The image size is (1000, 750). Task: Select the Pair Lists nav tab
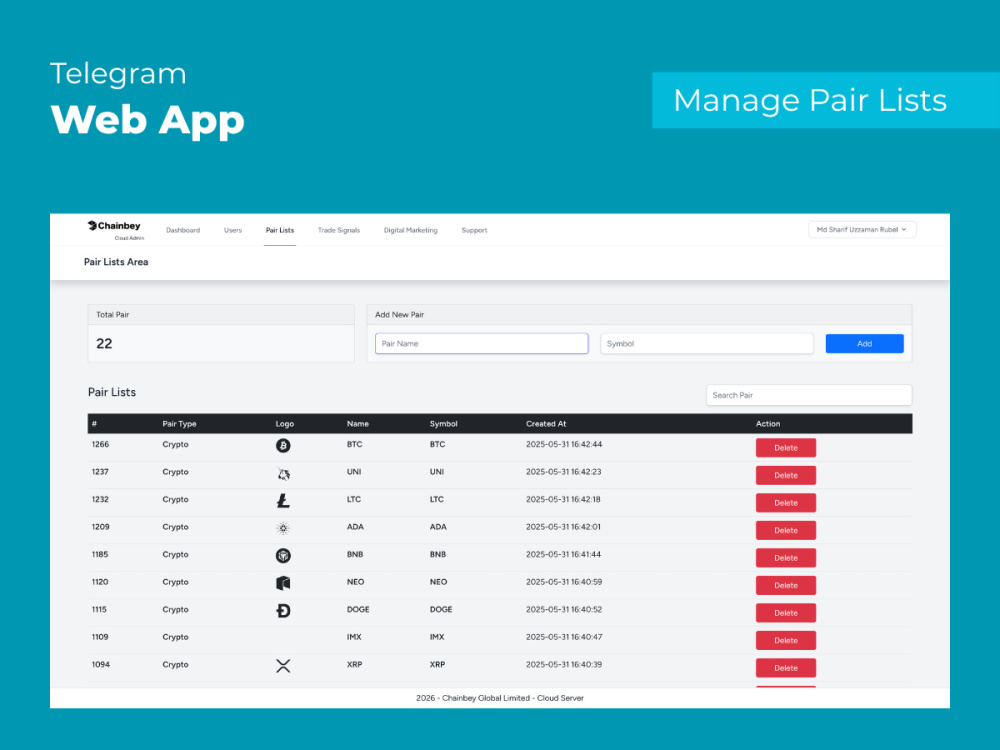(280, 230)
